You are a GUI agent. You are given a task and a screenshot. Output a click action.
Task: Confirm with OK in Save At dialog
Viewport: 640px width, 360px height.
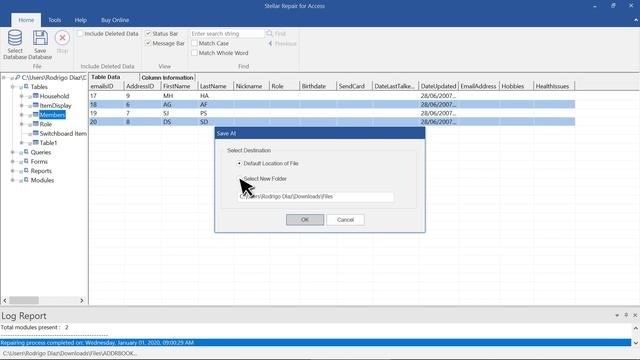click(x=305, y=220)
